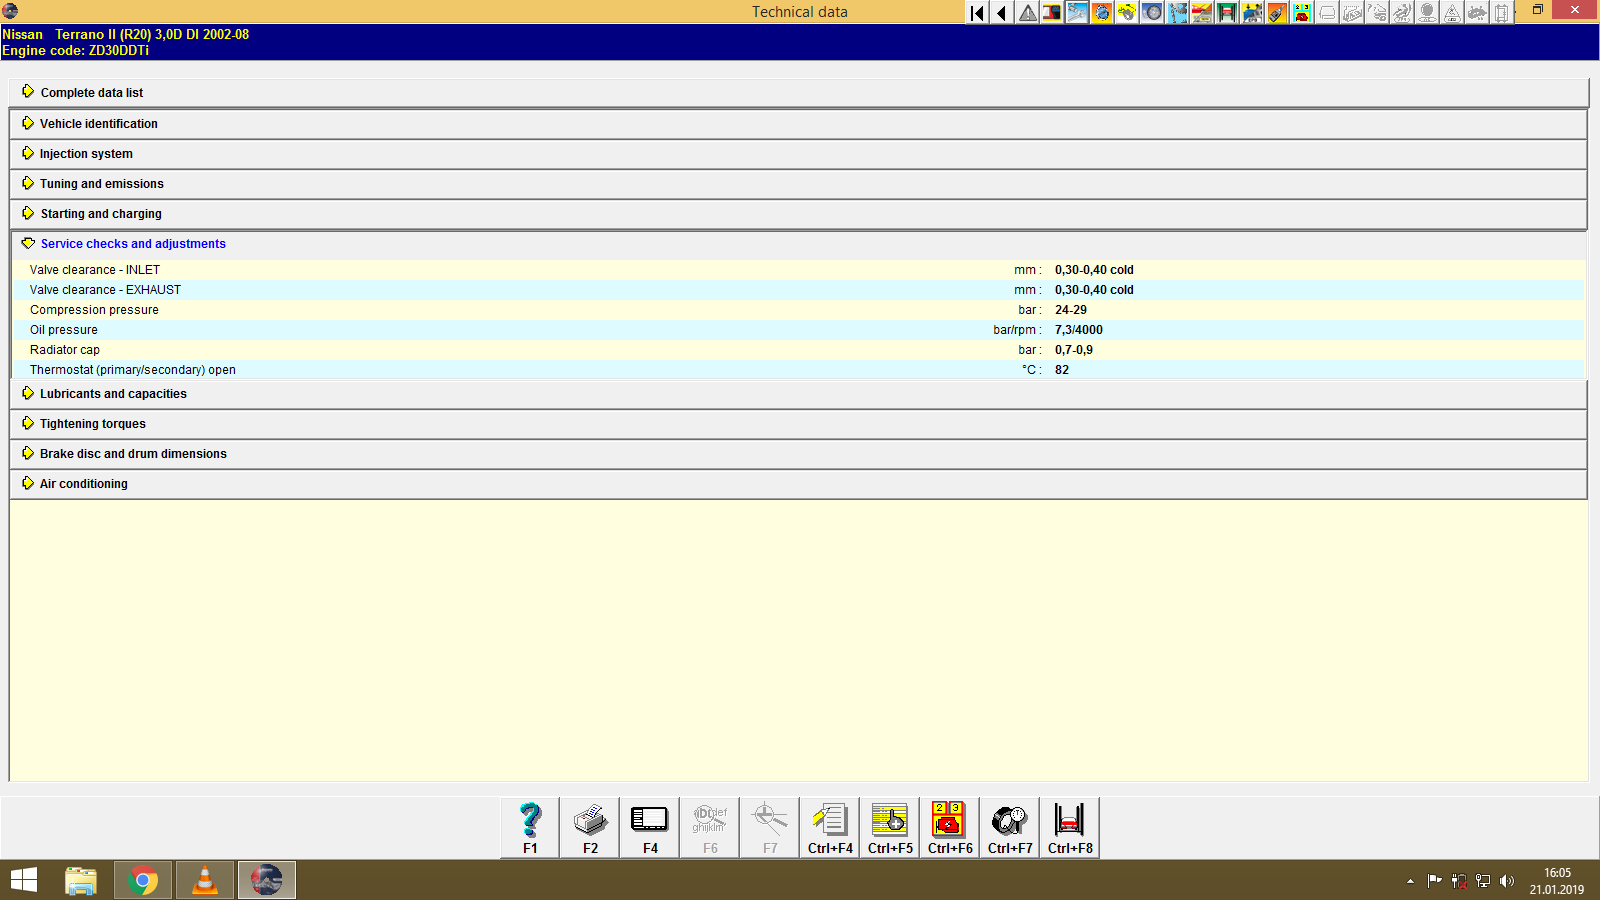
Task: Jump to first record with the leftmost arrow icon
Action: click(x=975, y=13)
